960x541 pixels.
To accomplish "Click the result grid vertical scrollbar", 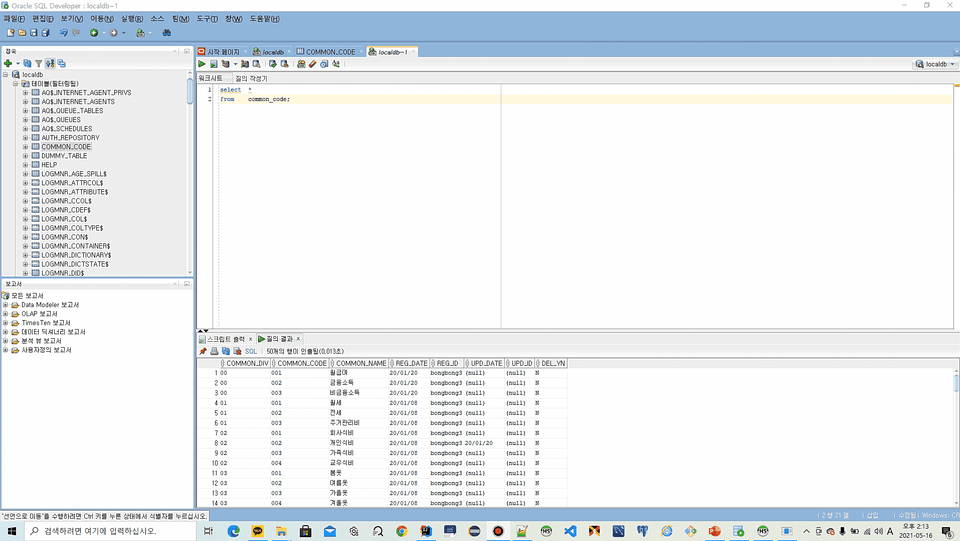I will point(956,382).
